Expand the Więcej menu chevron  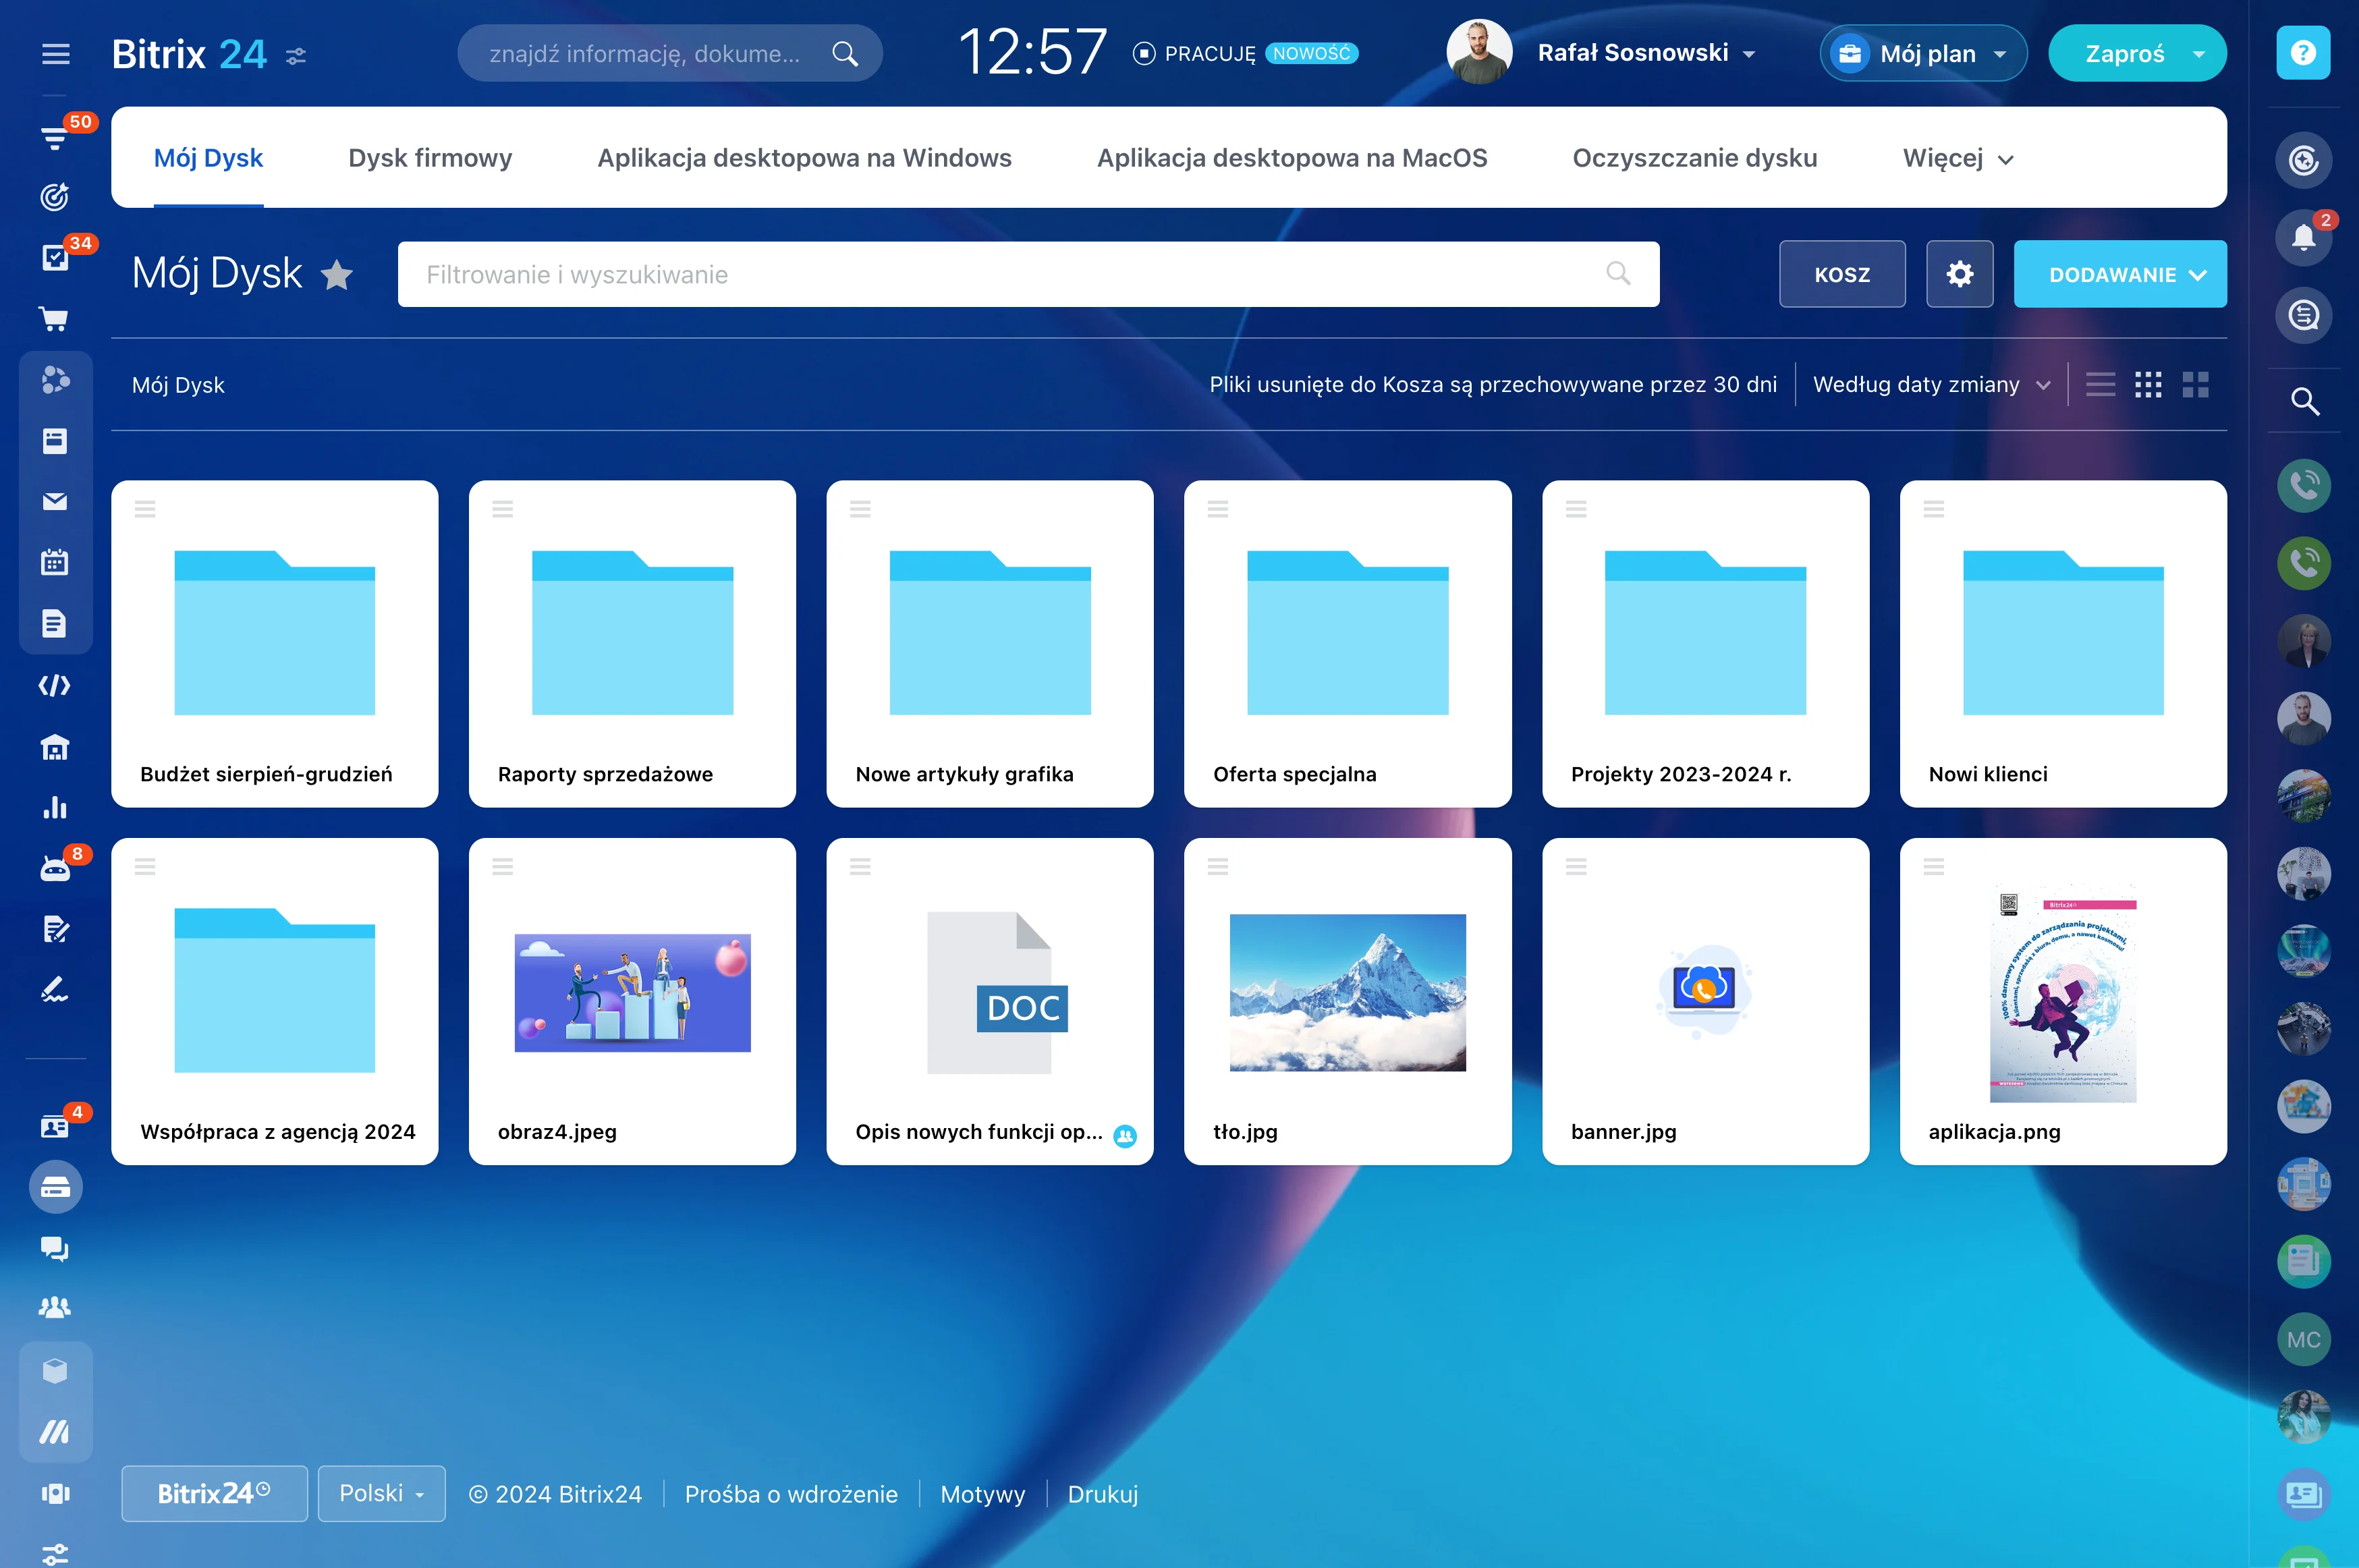(x=2006, y=158)
